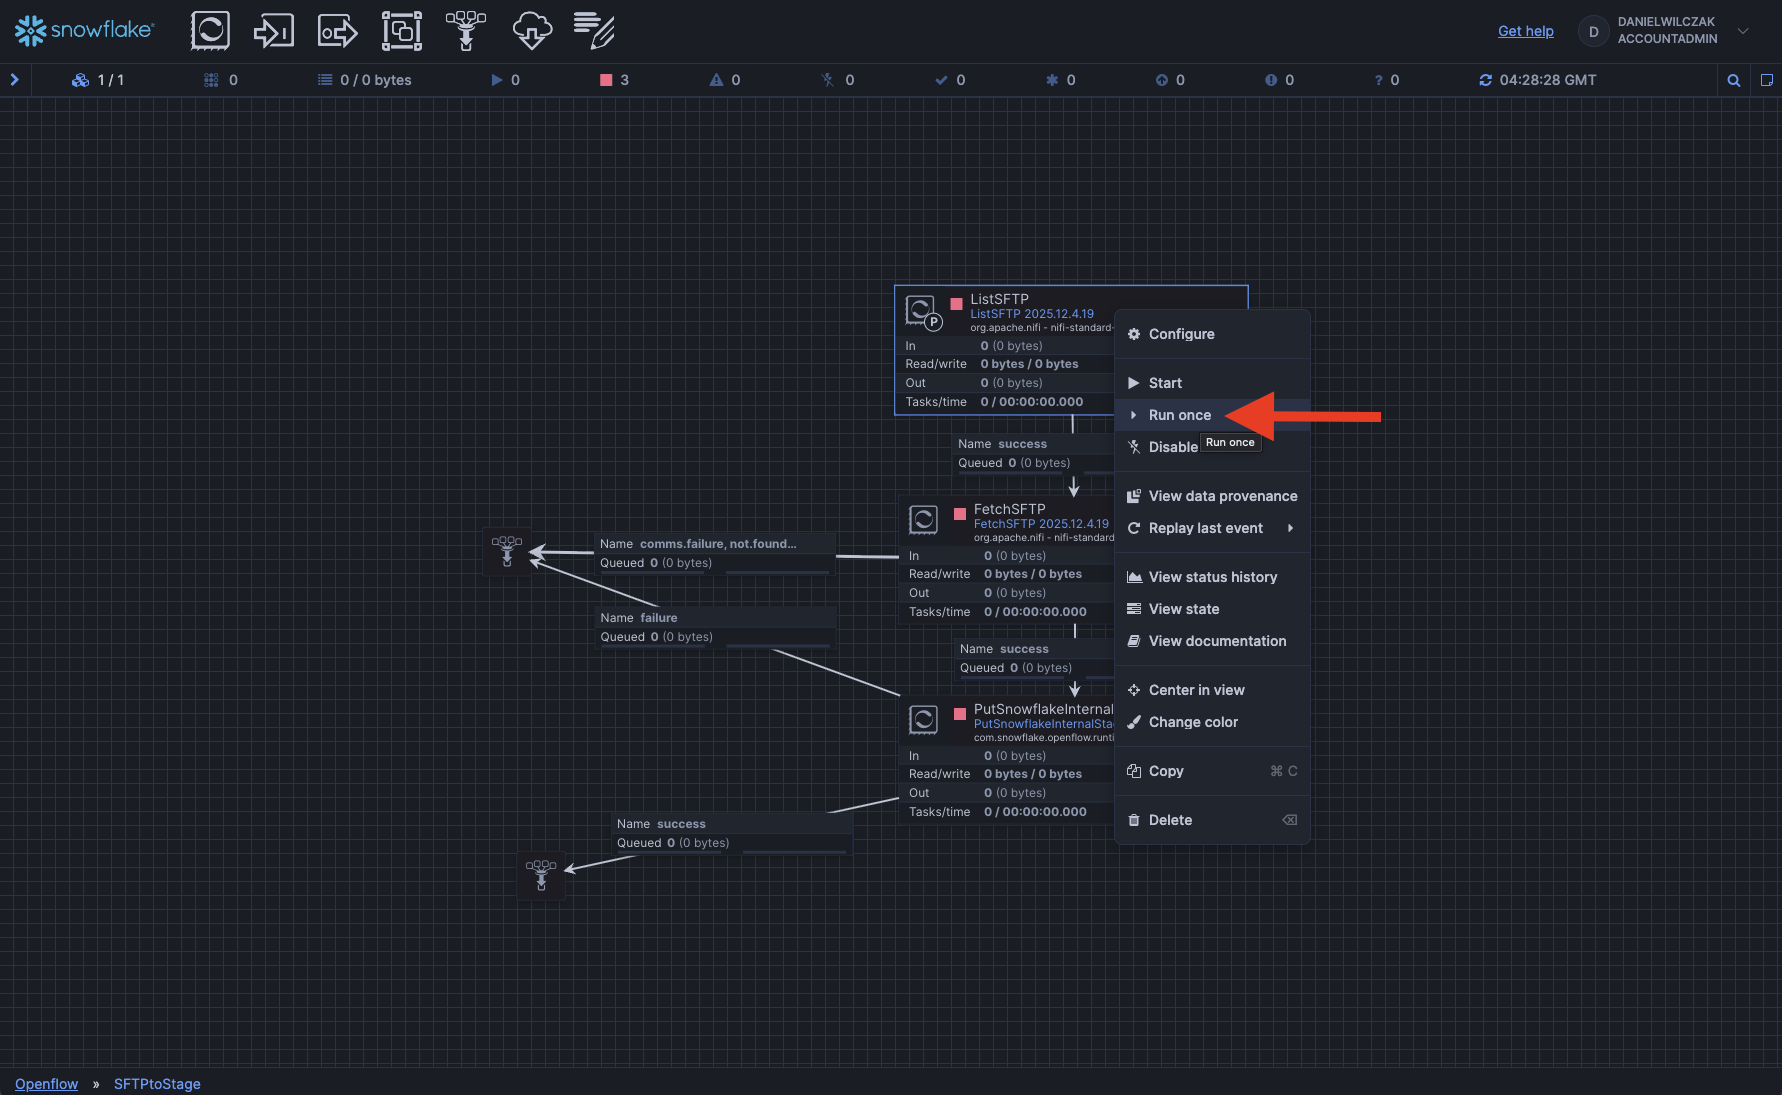The height and width of the screenshot is (1095, 1782).
Task: Choose Change color from the menu
Action: click(1193, 722)
